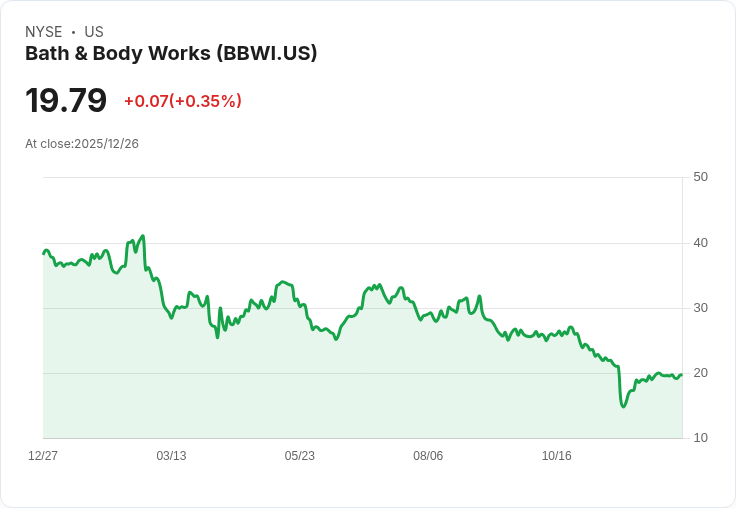
Task: Click the line's final endpoint at right edge
Action: coord(681,375)
